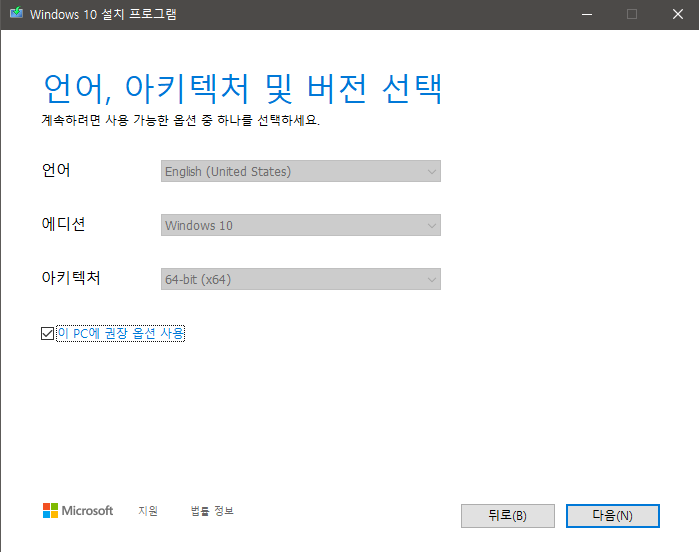Click the '계속하려면 사용 가능한 옵션' instruction text
This screenshot has width=699, height=552.
pos(181,120)
